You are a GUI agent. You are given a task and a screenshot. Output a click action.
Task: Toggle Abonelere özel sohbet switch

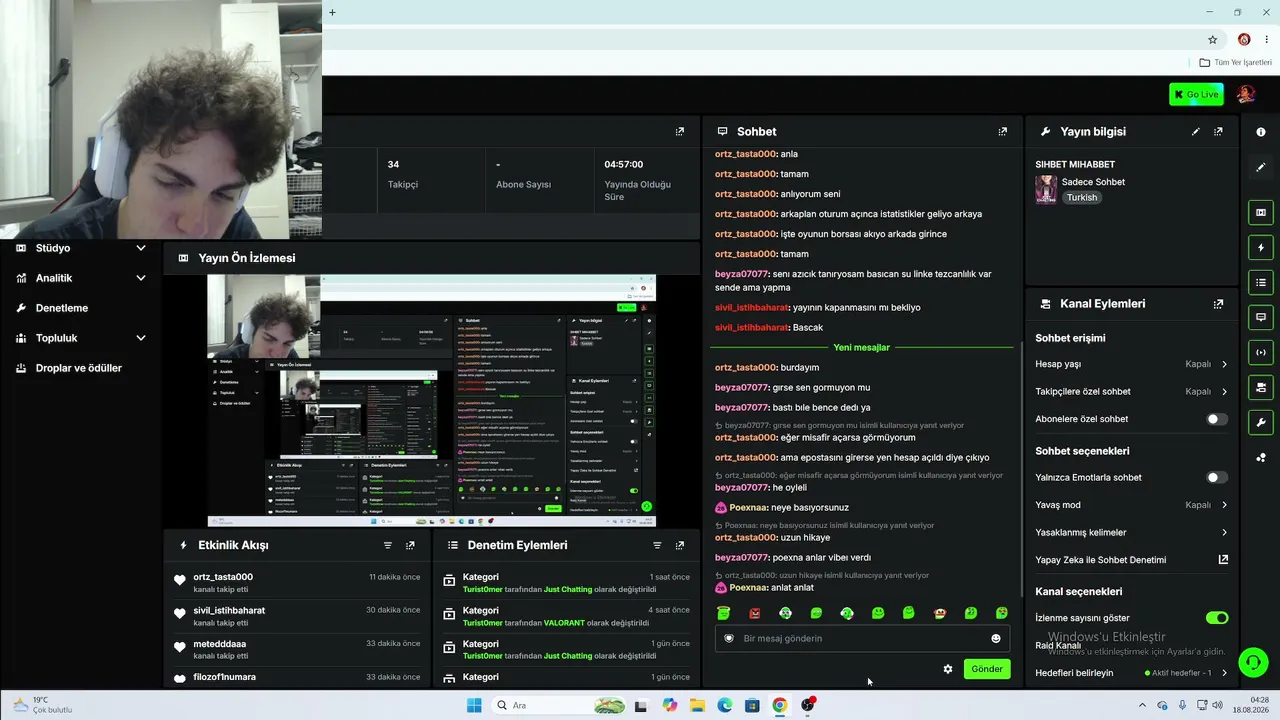pyautogui.click(x=1217, y=419)
